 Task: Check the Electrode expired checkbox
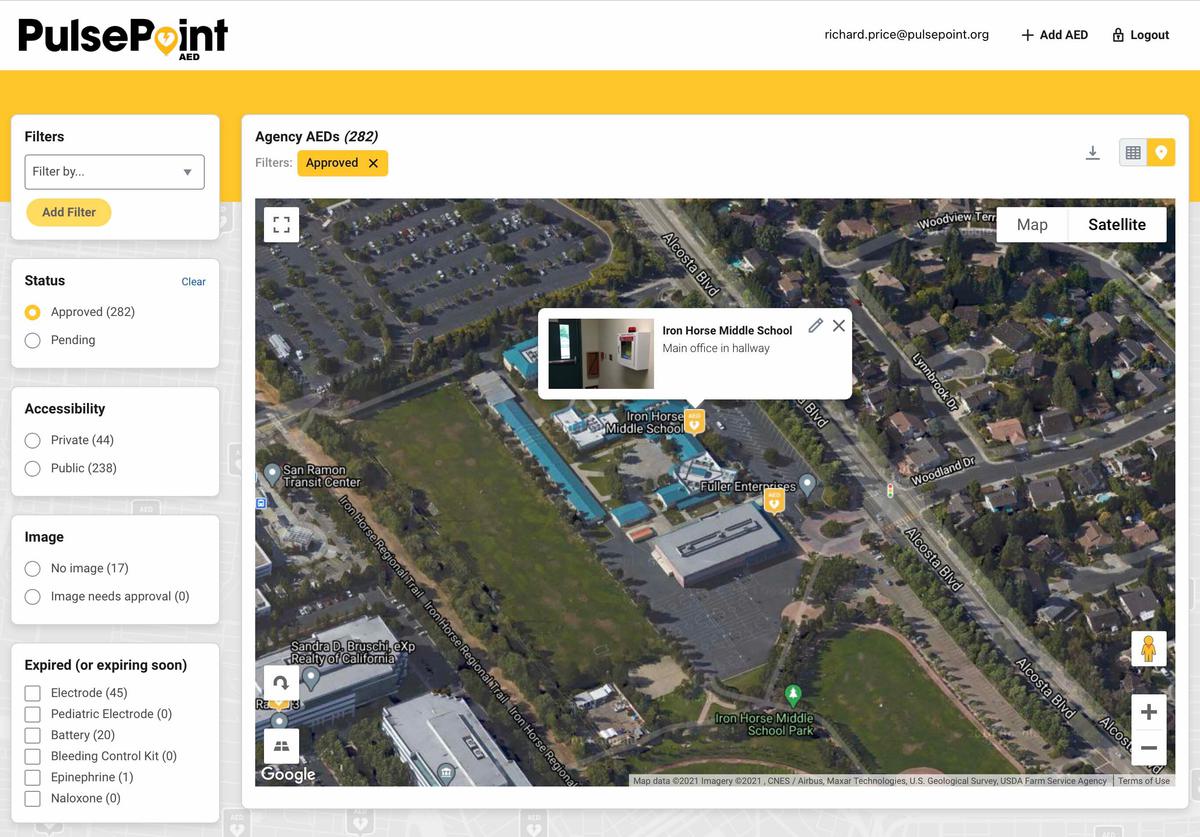pyautogui.click(x=33, y=693)
